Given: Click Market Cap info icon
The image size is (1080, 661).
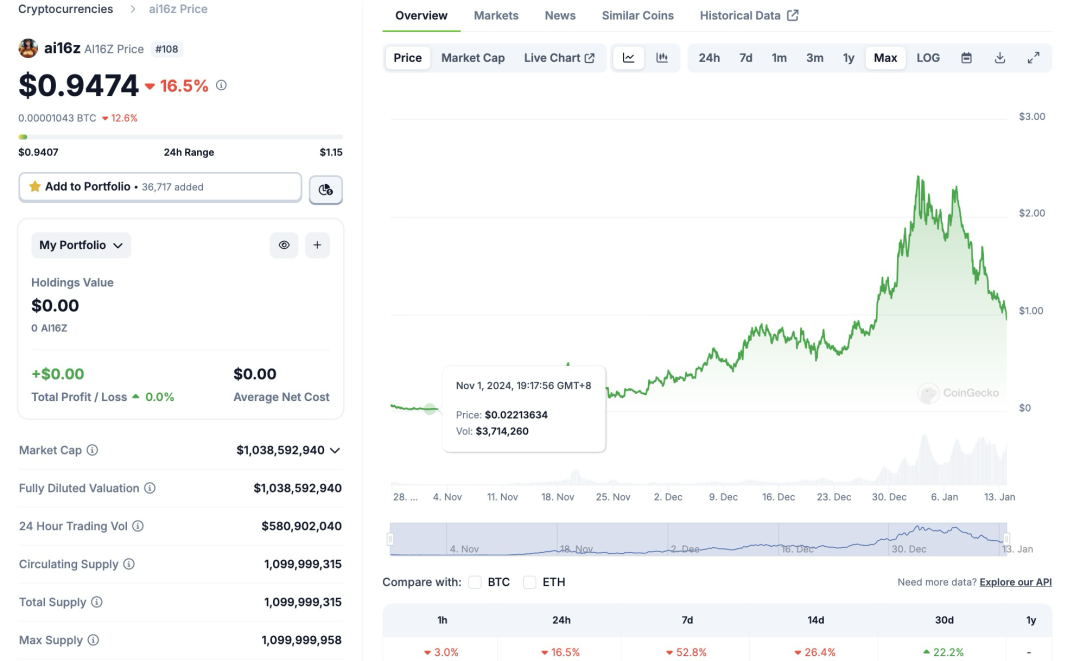Looking at the screenshot, I should click(x=92, y=450).
